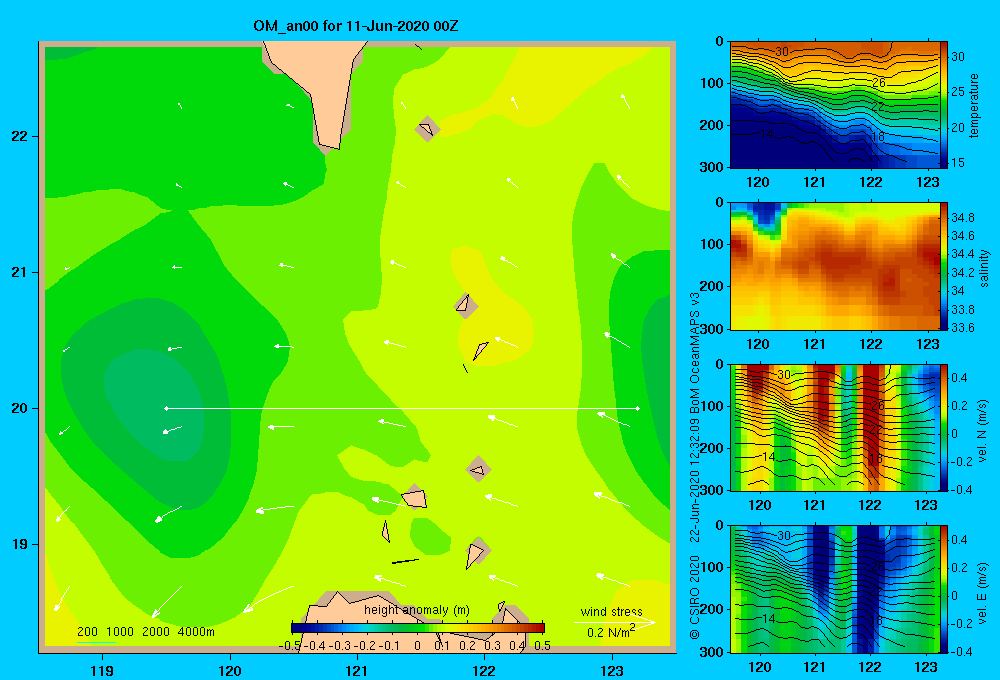Click the west endpoint of the transect line

[166, 408]
